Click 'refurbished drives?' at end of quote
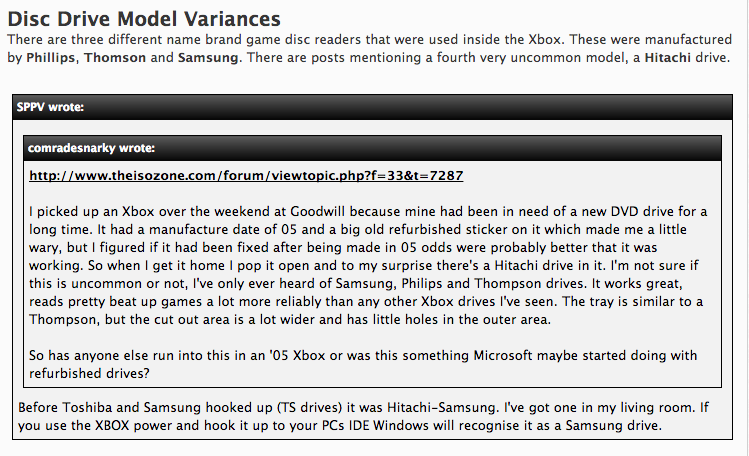This screenshot has width=749, height=456. (x=89, y=373)
